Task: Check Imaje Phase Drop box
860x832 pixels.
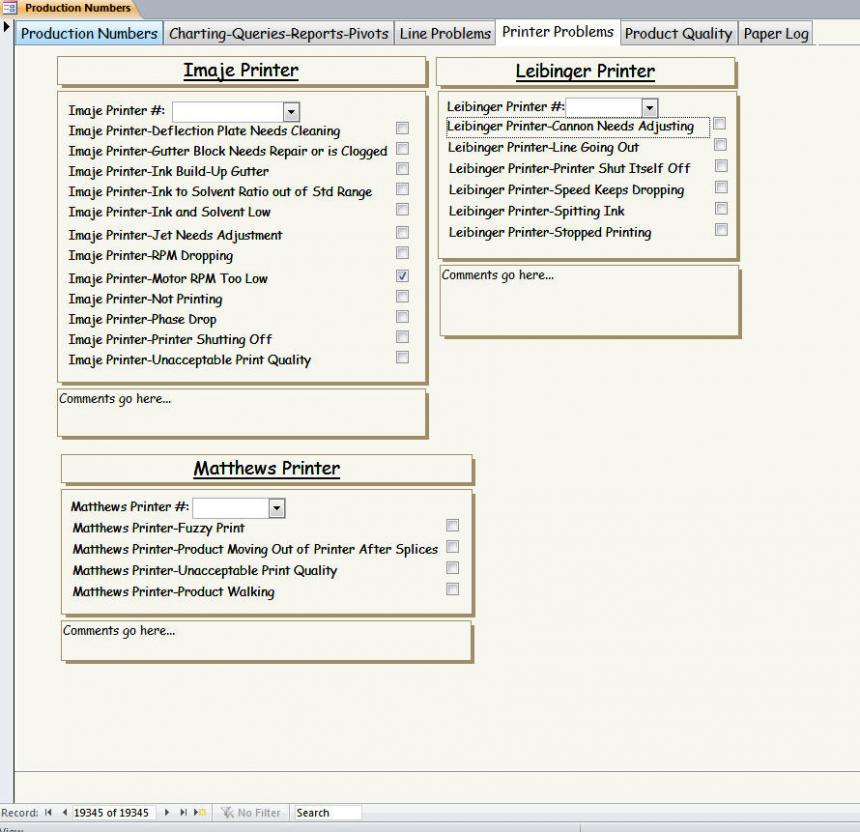Action: click(402, 316)
